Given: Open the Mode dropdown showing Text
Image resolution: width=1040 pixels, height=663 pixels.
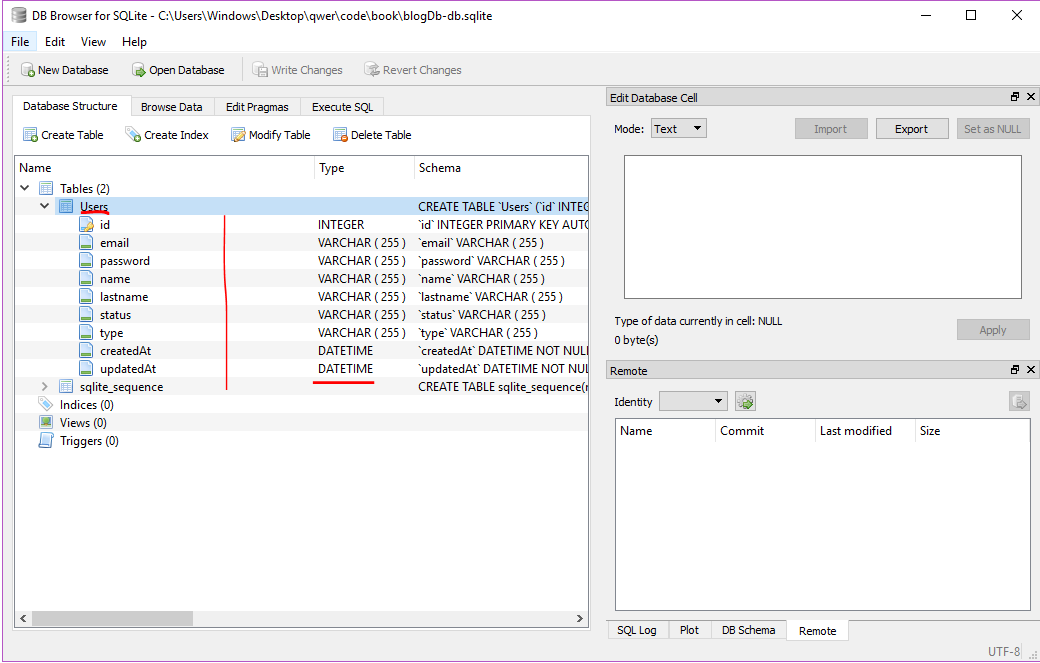Looking at the screenshot, I should (679, 128).
